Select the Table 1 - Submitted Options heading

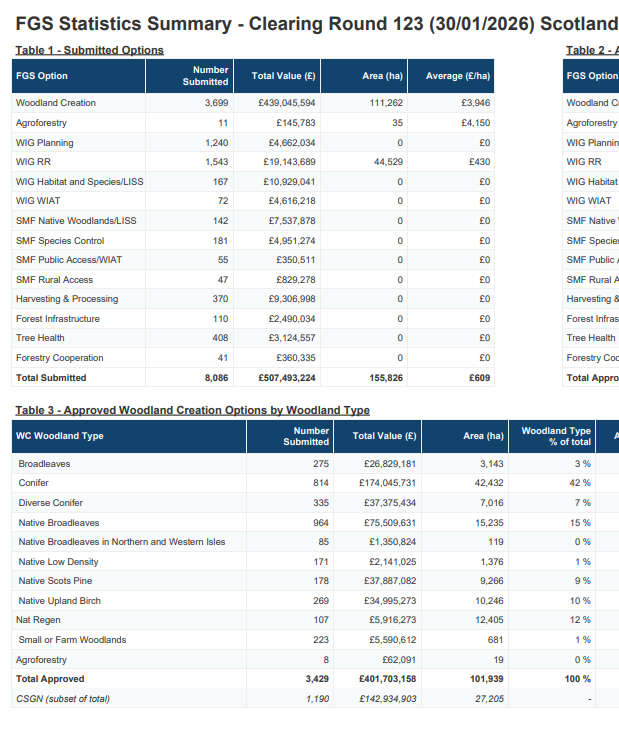[89, 50]
